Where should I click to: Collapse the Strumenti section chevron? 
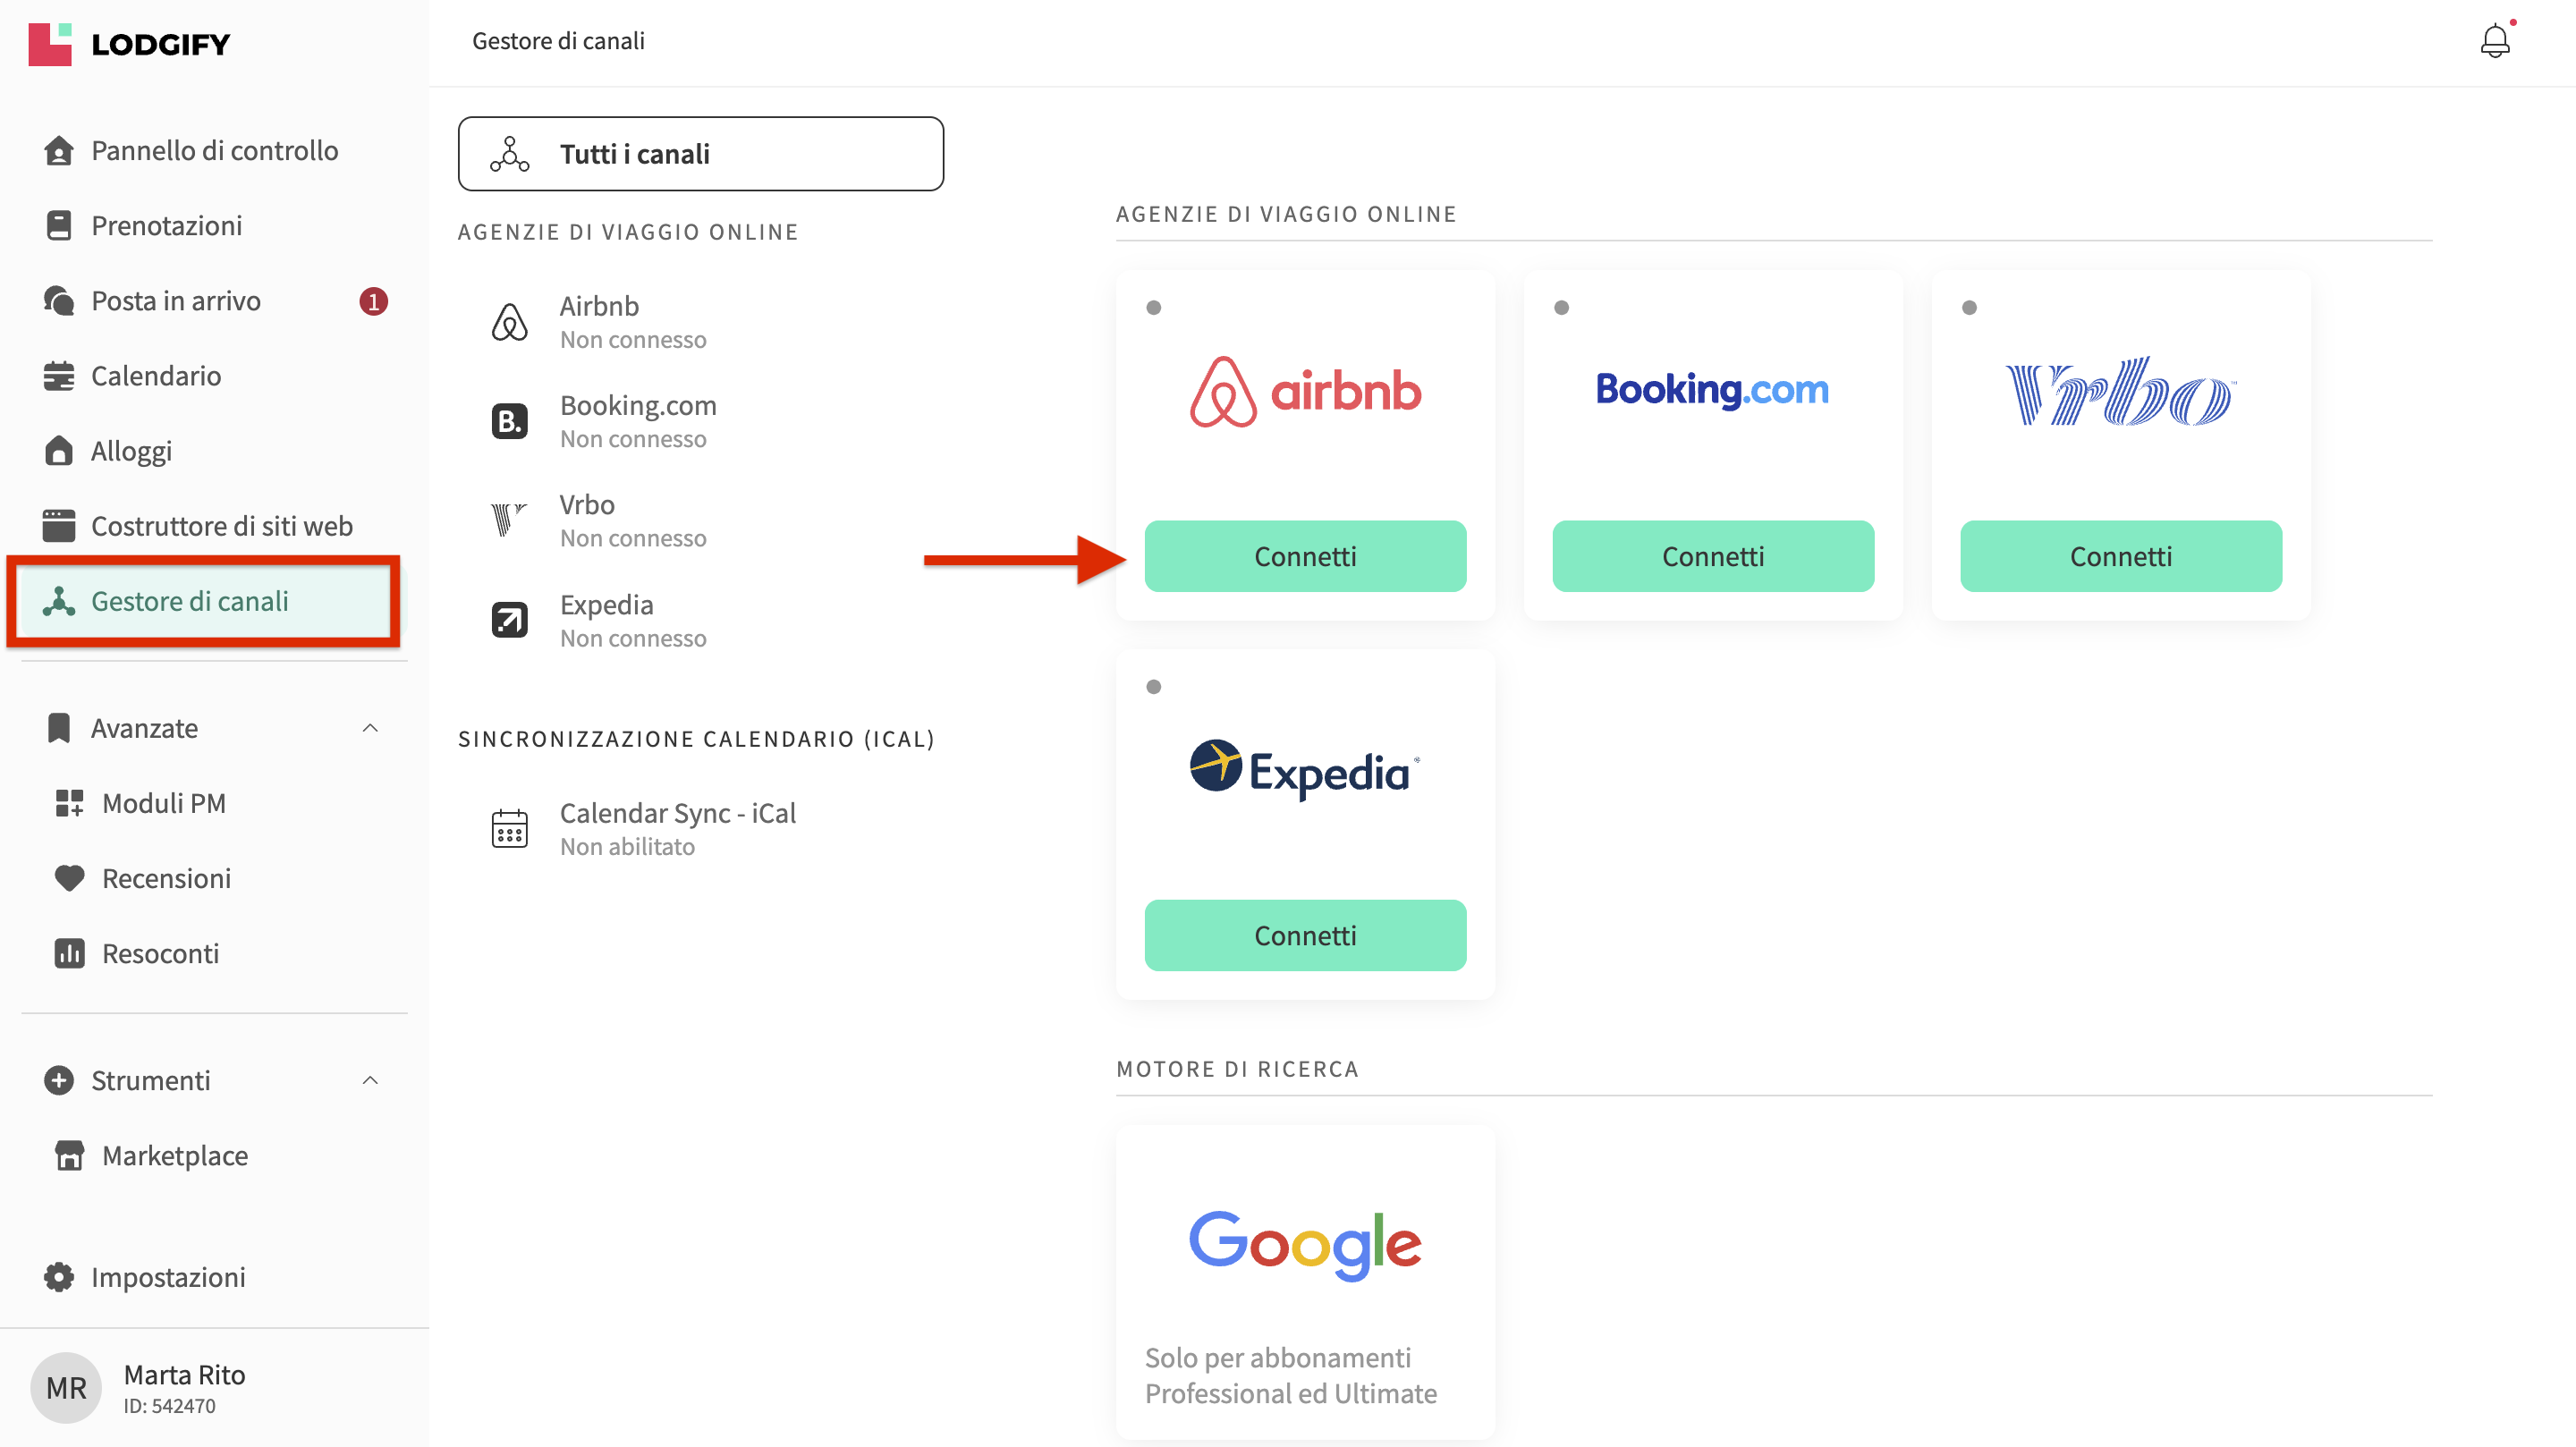[370, 1080]
